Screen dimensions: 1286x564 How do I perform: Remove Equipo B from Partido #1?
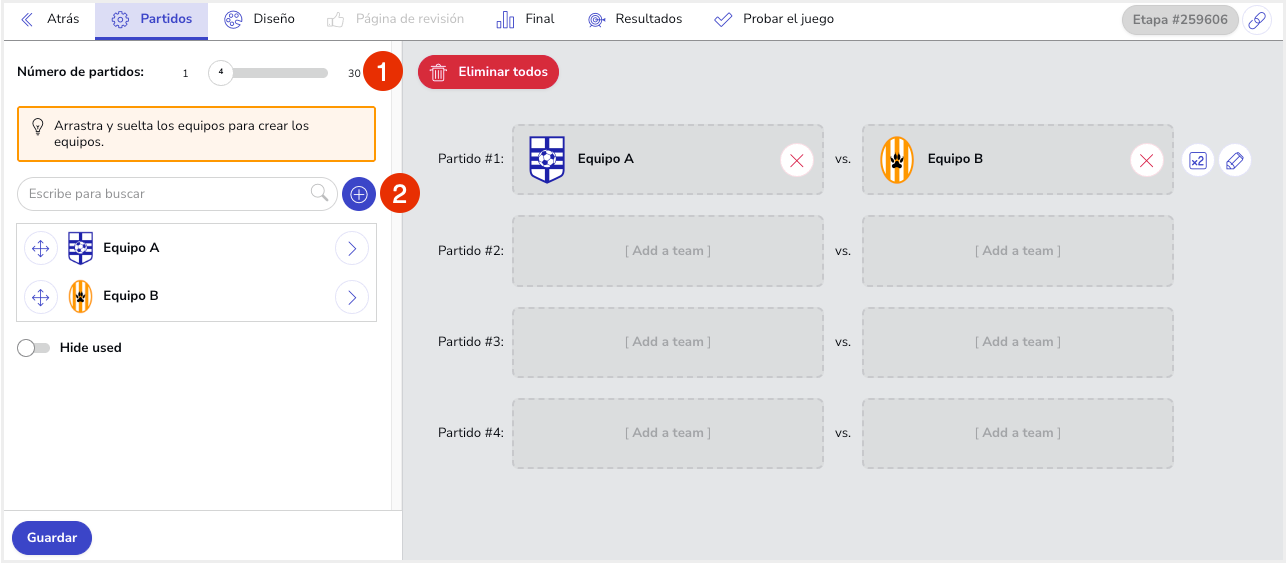click(1147, 160)
